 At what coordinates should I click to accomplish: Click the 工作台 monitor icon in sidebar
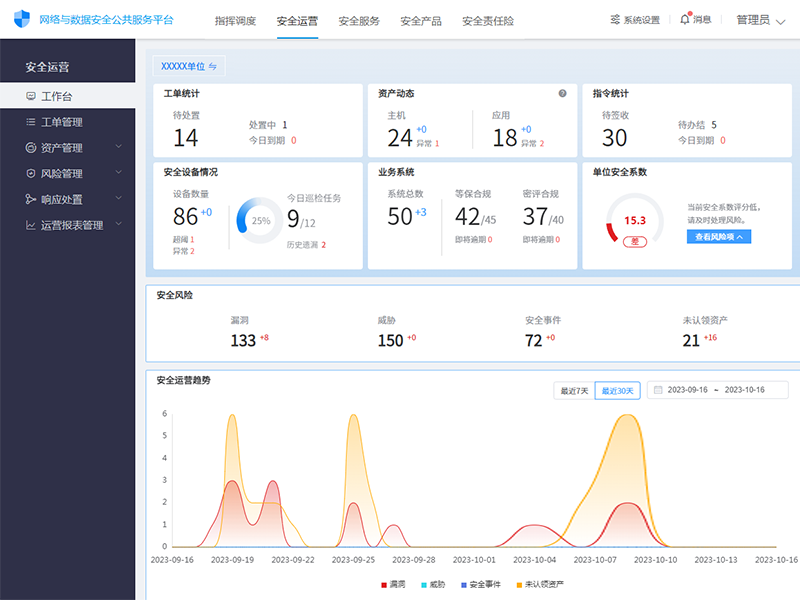[x=31, y=96]
